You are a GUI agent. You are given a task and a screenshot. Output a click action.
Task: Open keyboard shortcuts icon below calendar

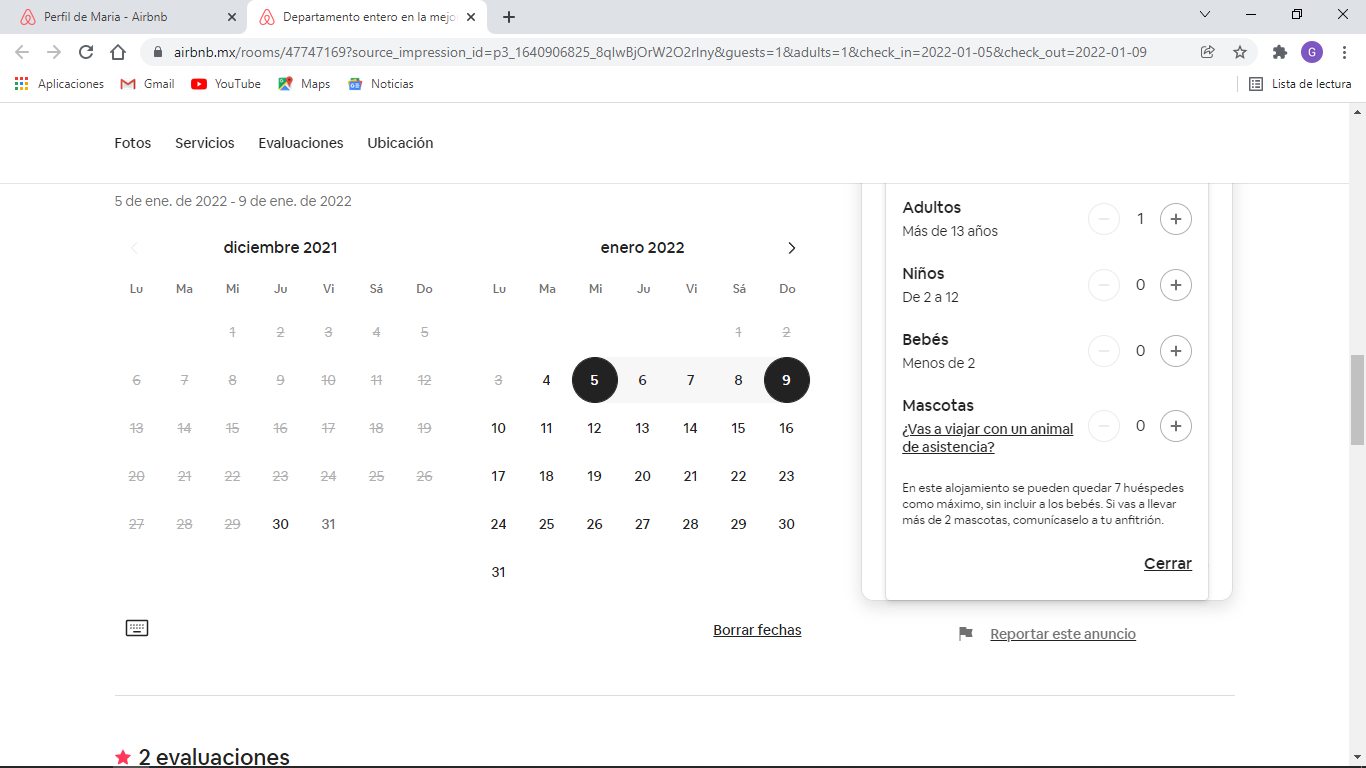[x=137, y=628]
